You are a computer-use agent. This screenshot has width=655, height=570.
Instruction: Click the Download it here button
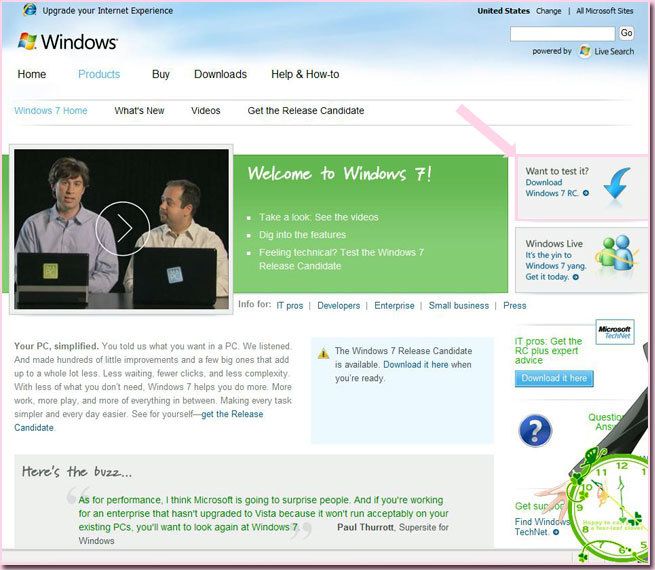[554, 378]
